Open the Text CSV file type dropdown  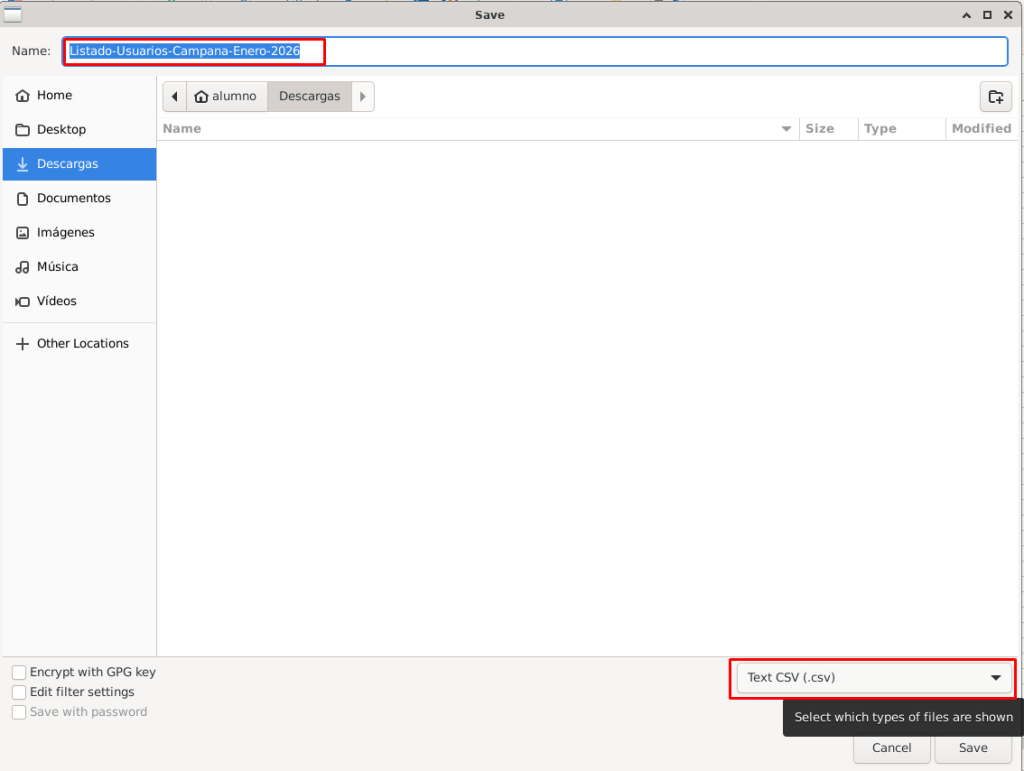pyautogui.click(x=873, y=678)
